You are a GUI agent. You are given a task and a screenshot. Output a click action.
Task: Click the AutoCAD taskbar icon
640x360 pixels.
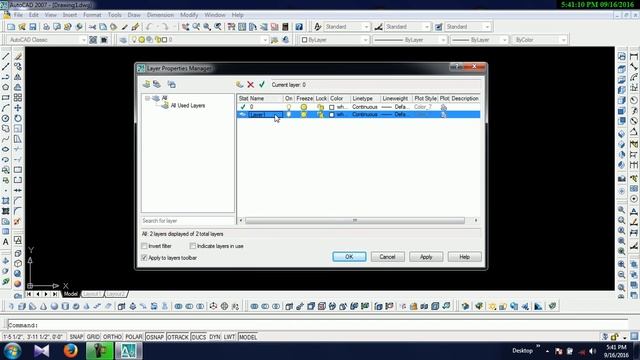tap(128, 351)
